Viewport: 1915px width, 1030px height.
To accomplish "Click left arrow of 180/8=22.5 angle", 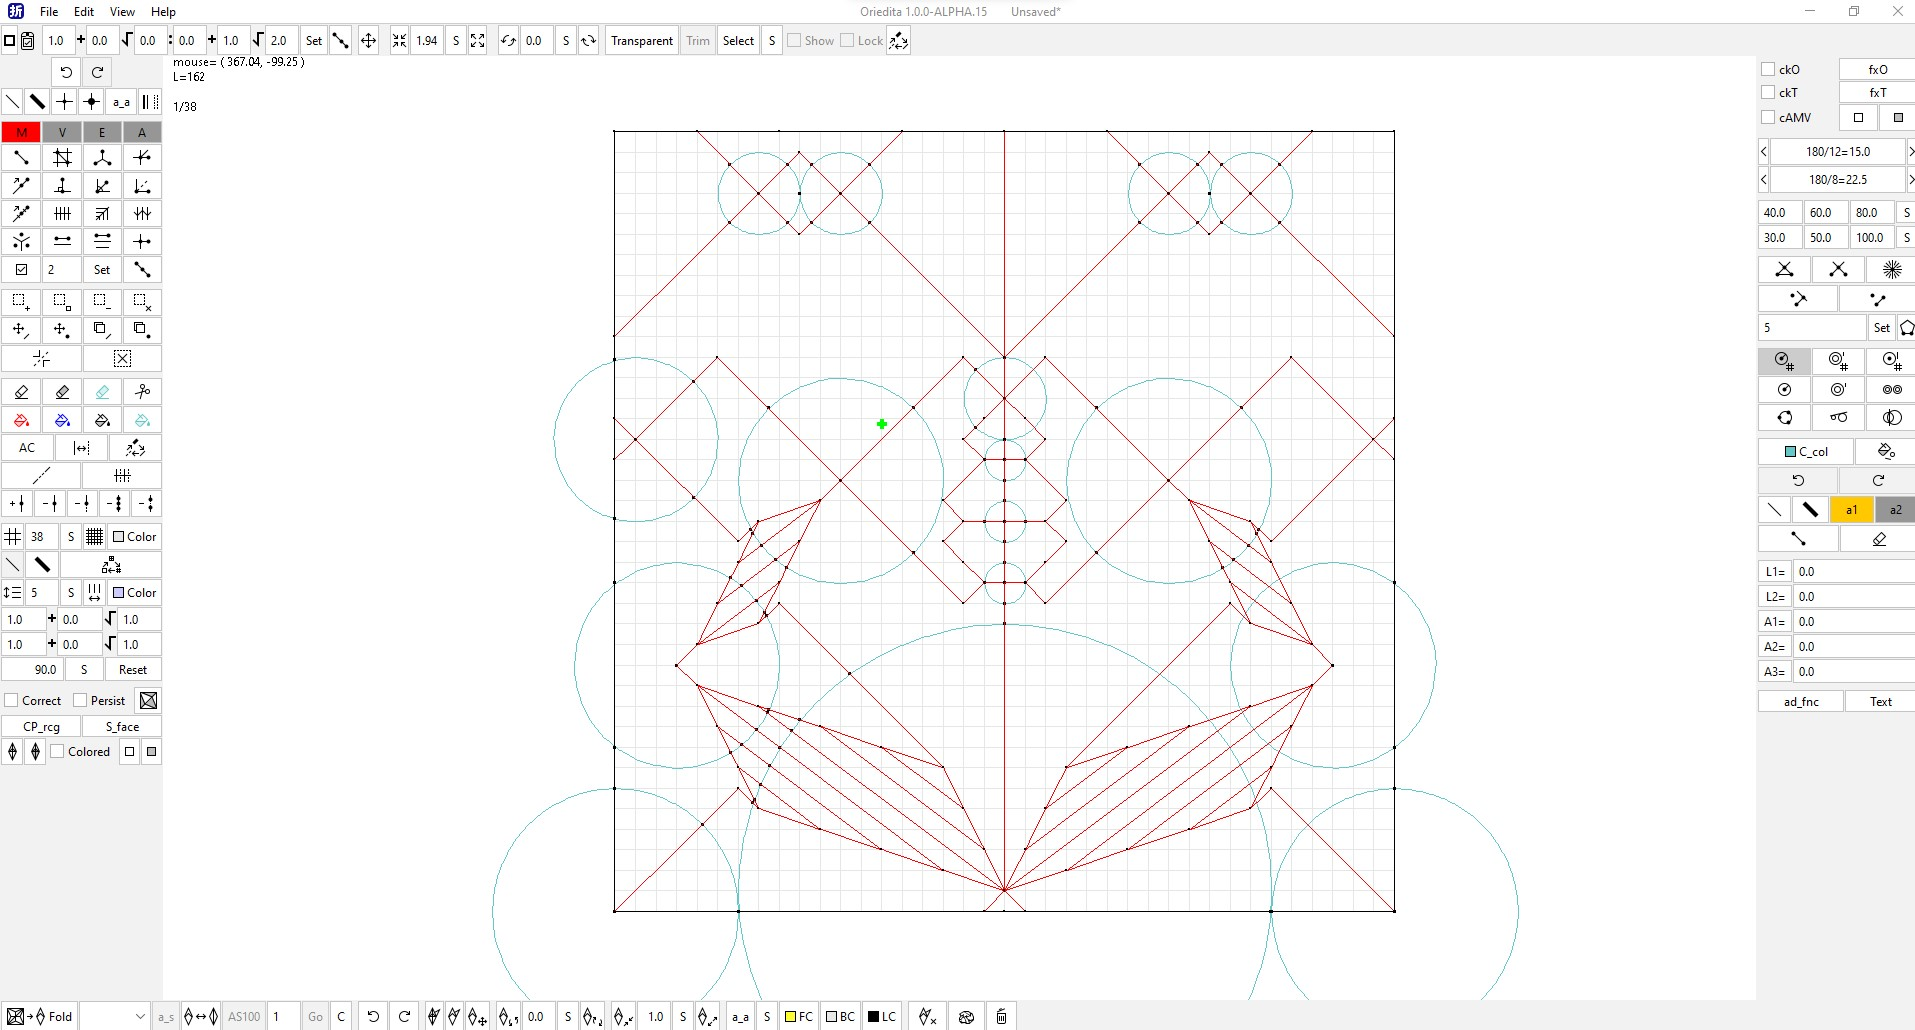I will [1764, 180].
